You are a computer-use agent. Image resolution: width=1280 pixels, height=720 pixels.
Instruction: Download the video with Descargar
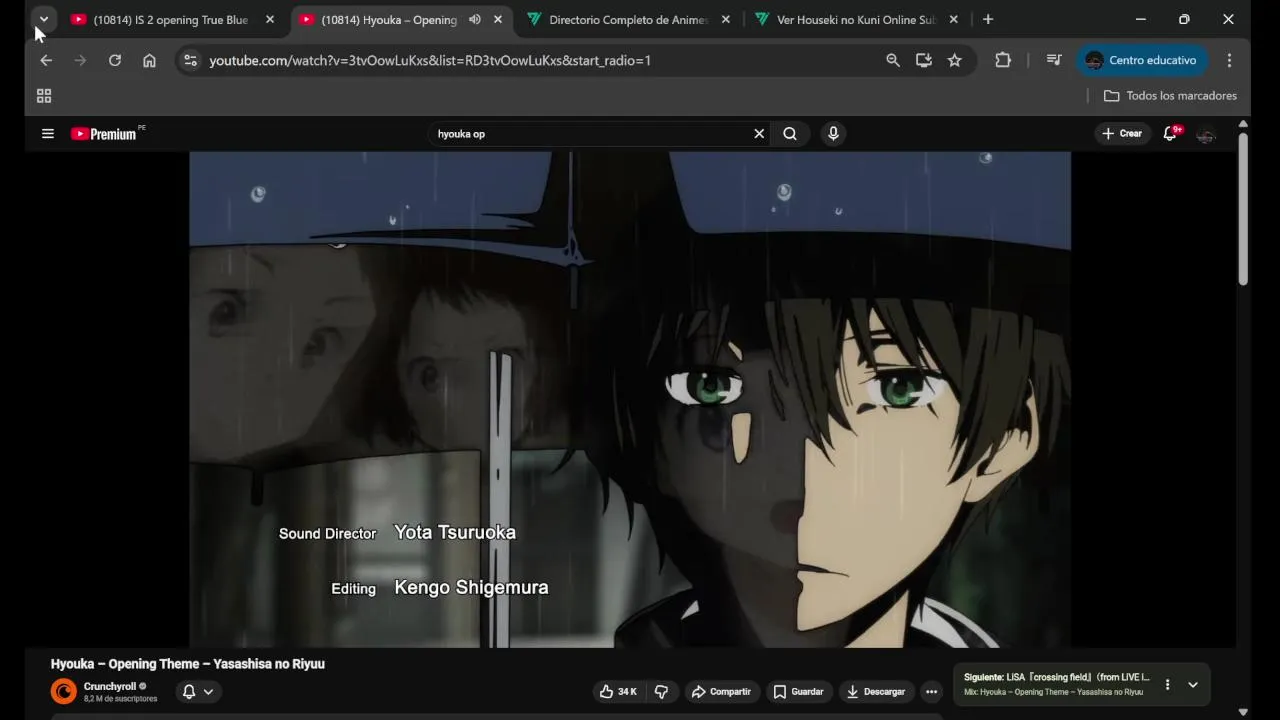tap(875, 691)
